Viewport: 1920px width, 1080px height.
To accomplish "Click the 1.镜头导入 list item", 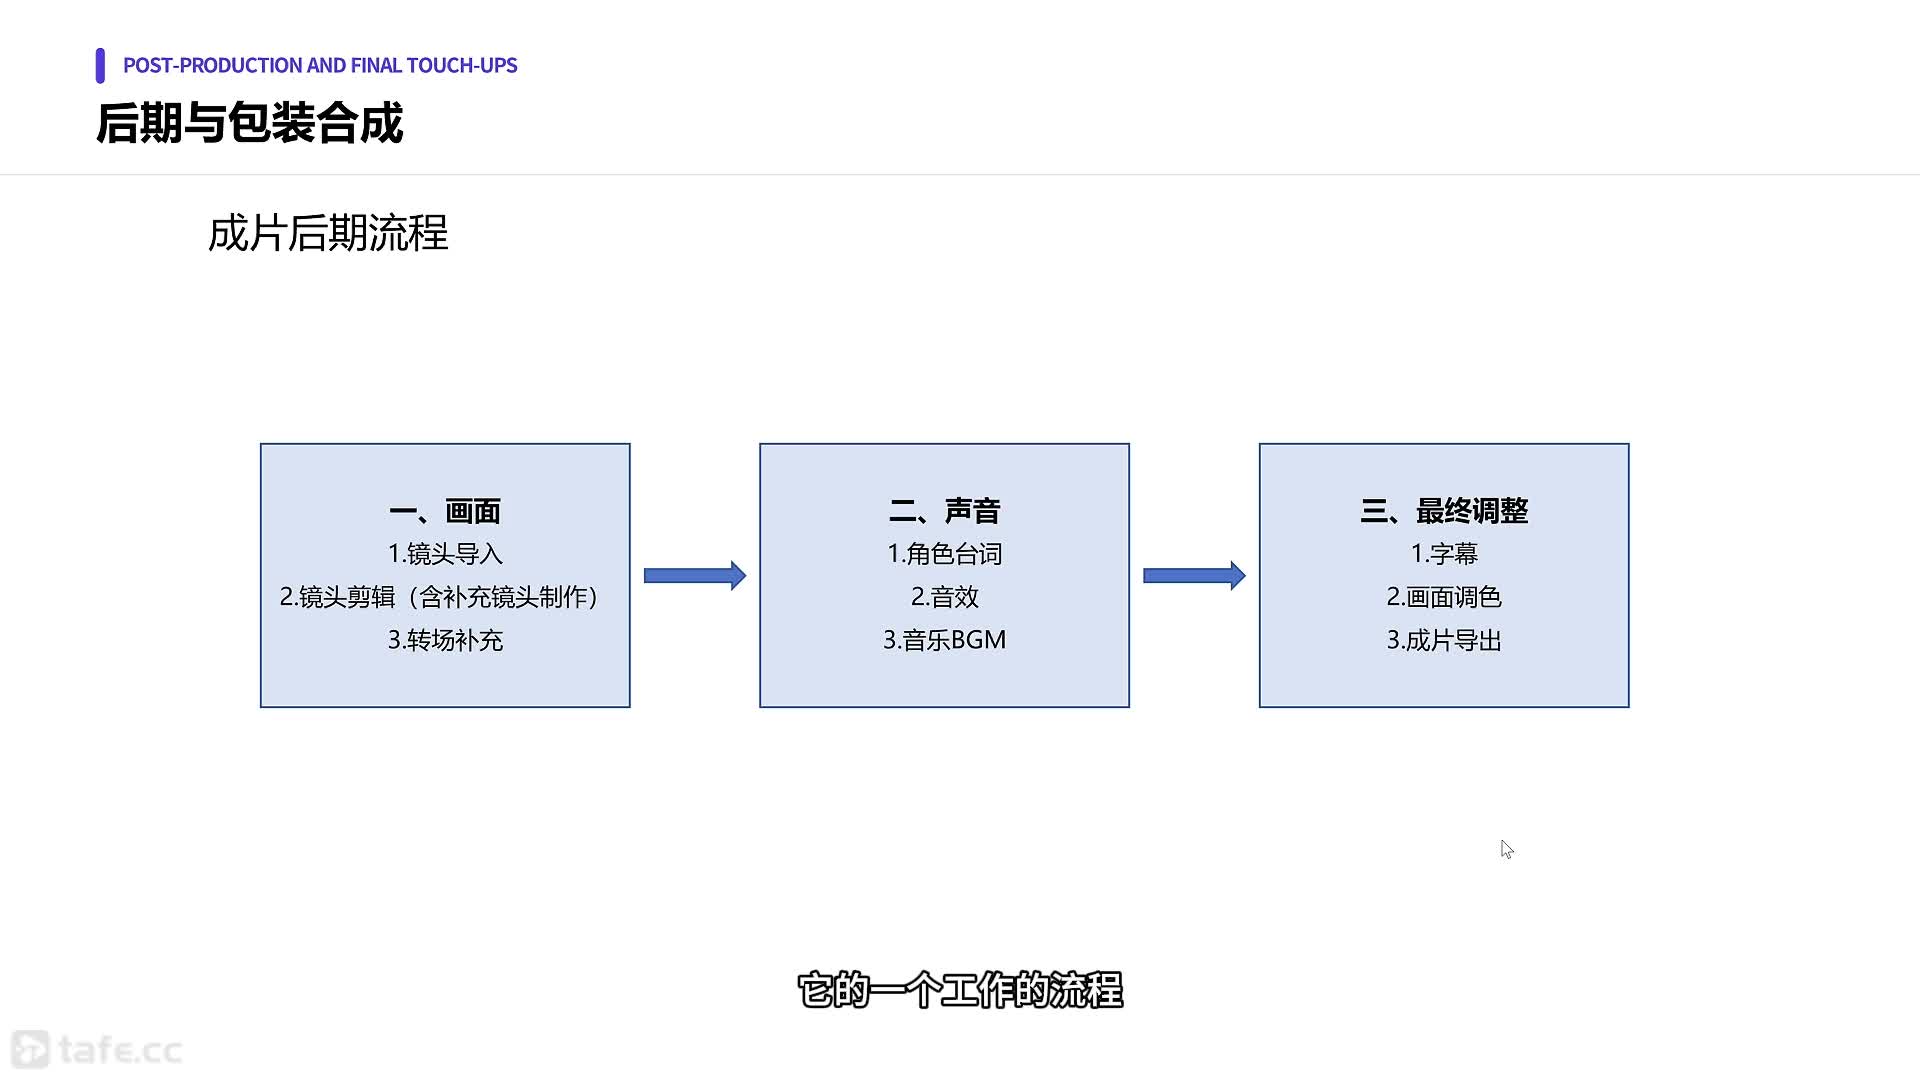I will [x=445, y=554].
